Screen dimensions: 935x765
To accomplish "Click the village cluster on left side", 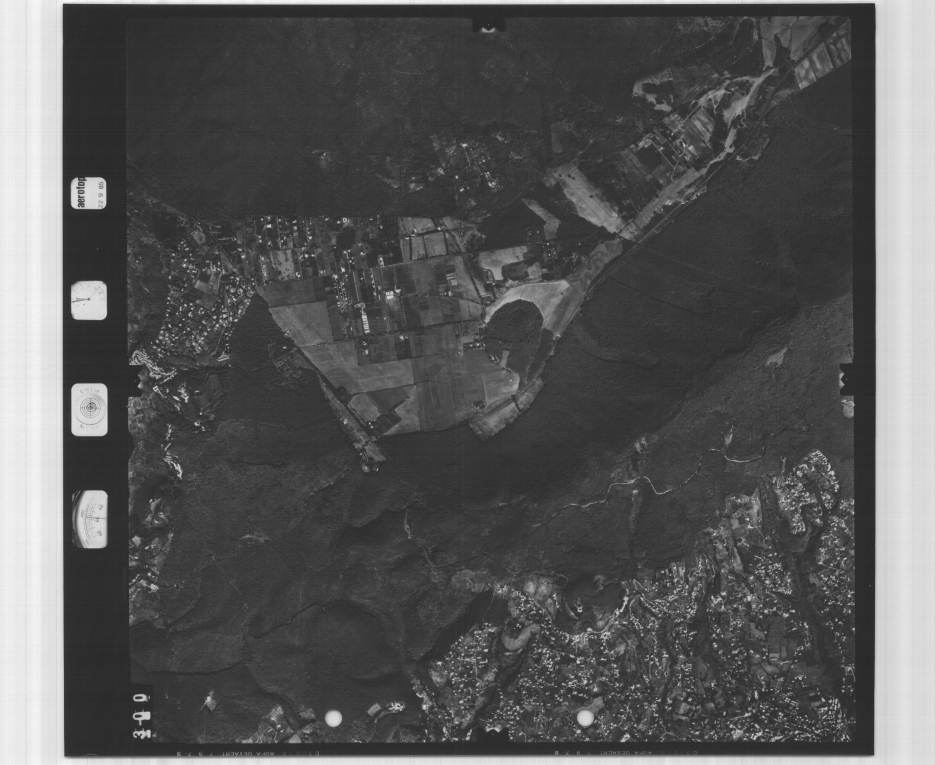I will 195,300.
